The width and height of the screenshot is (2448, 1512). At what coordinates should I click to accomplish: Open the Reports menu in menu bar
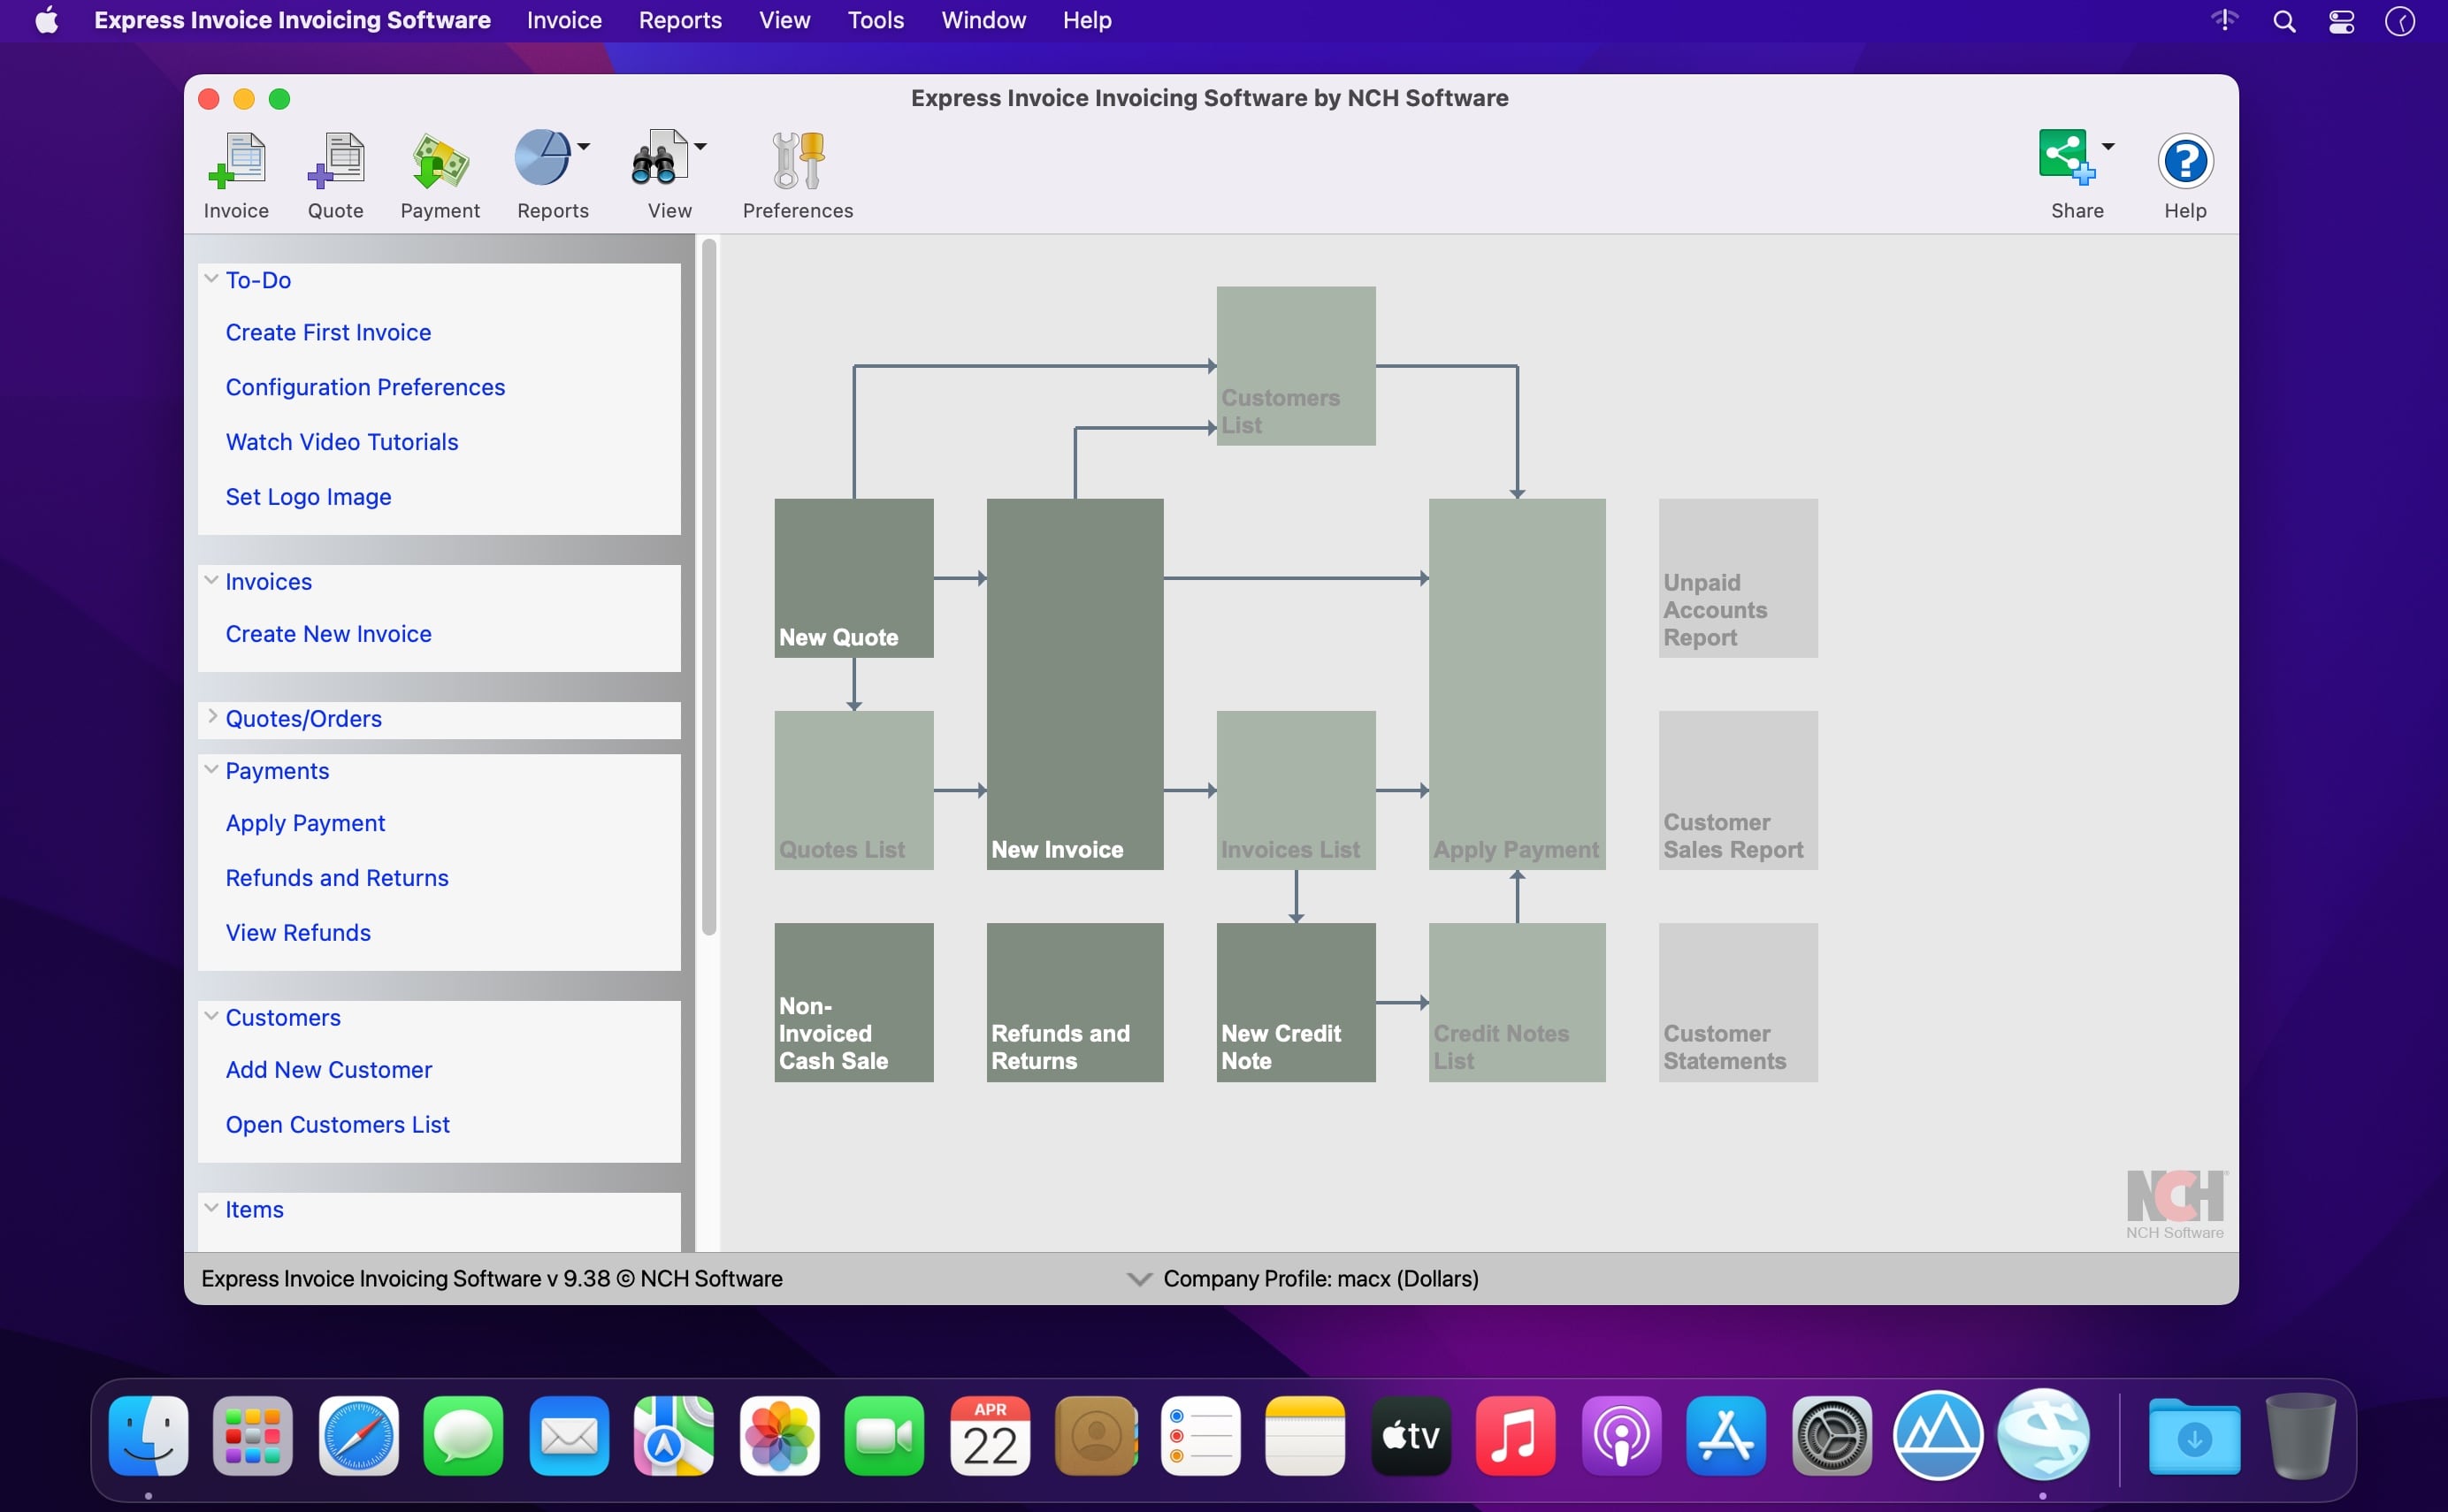680,20
